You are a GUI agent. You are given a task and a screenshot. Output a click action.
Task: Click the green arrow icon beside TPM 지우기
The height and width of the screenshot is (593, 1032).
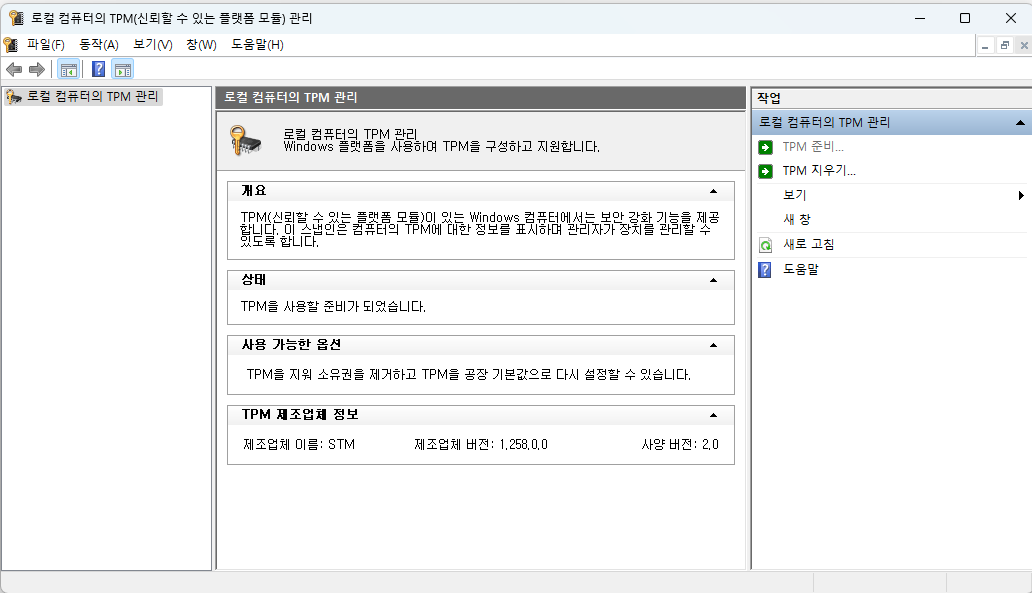(x=765, y=171)
